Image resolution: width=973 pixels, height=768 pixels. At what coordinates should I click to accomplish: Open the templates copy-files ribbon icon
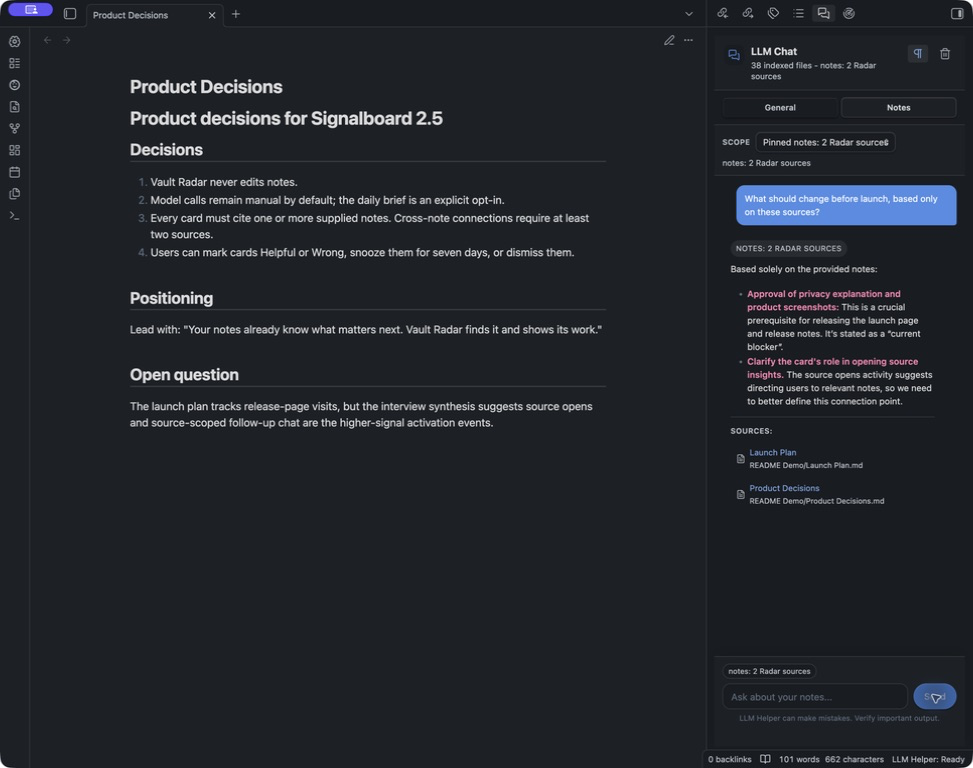pyautogui.click(x=15, y=194)
